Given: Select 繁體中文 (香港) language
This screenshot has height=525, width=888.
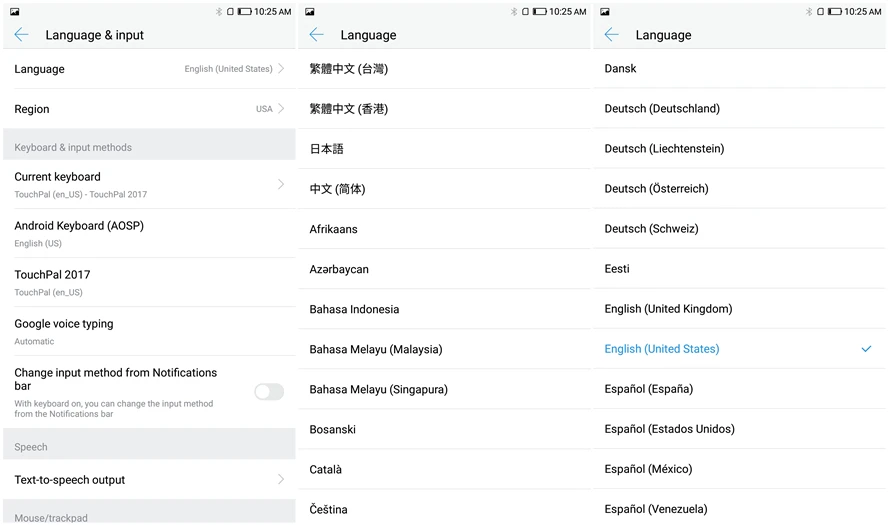Looking at the screenshot, I should pyautogui.click(x=444, y=109).
